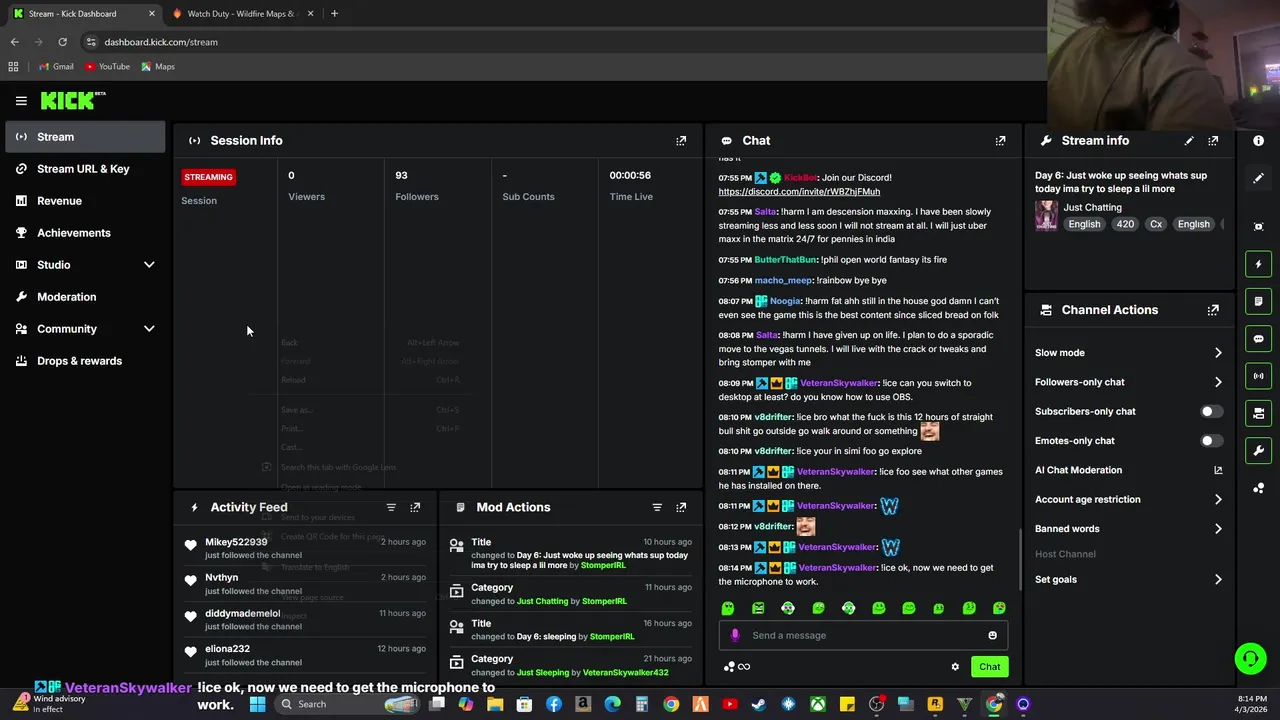Open chat settings gear icon

[x=955, y=667]
